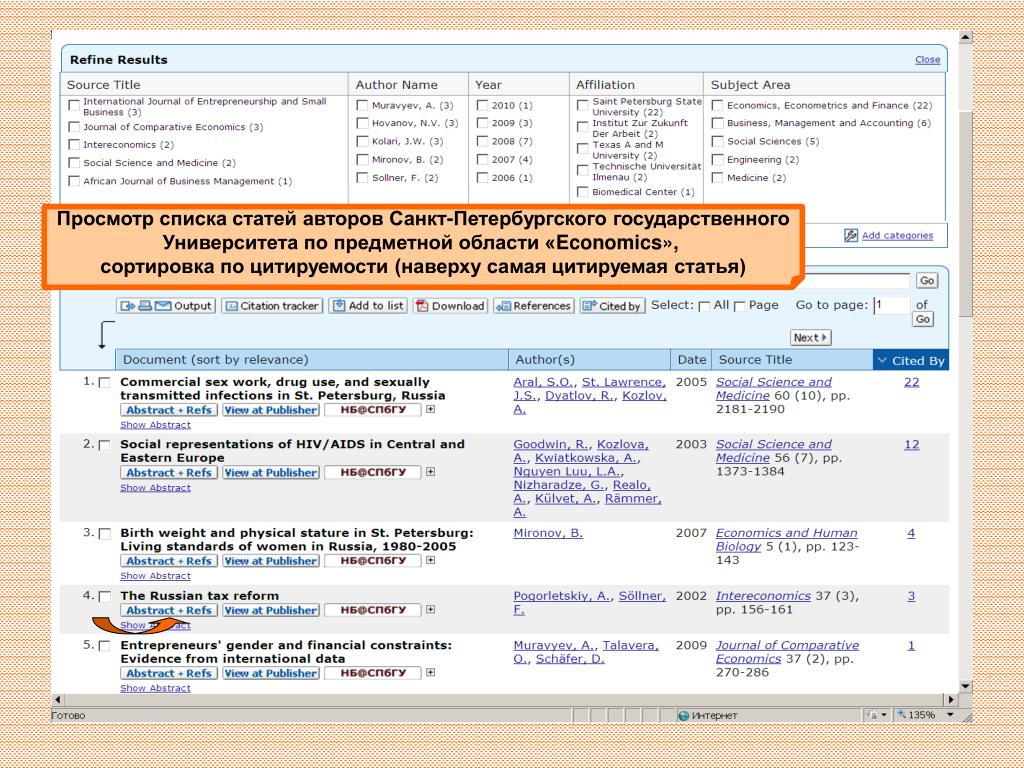This screenshot has width=1024, height=768.
Task: Sort results by Cited By column
Action: point(911,360)
